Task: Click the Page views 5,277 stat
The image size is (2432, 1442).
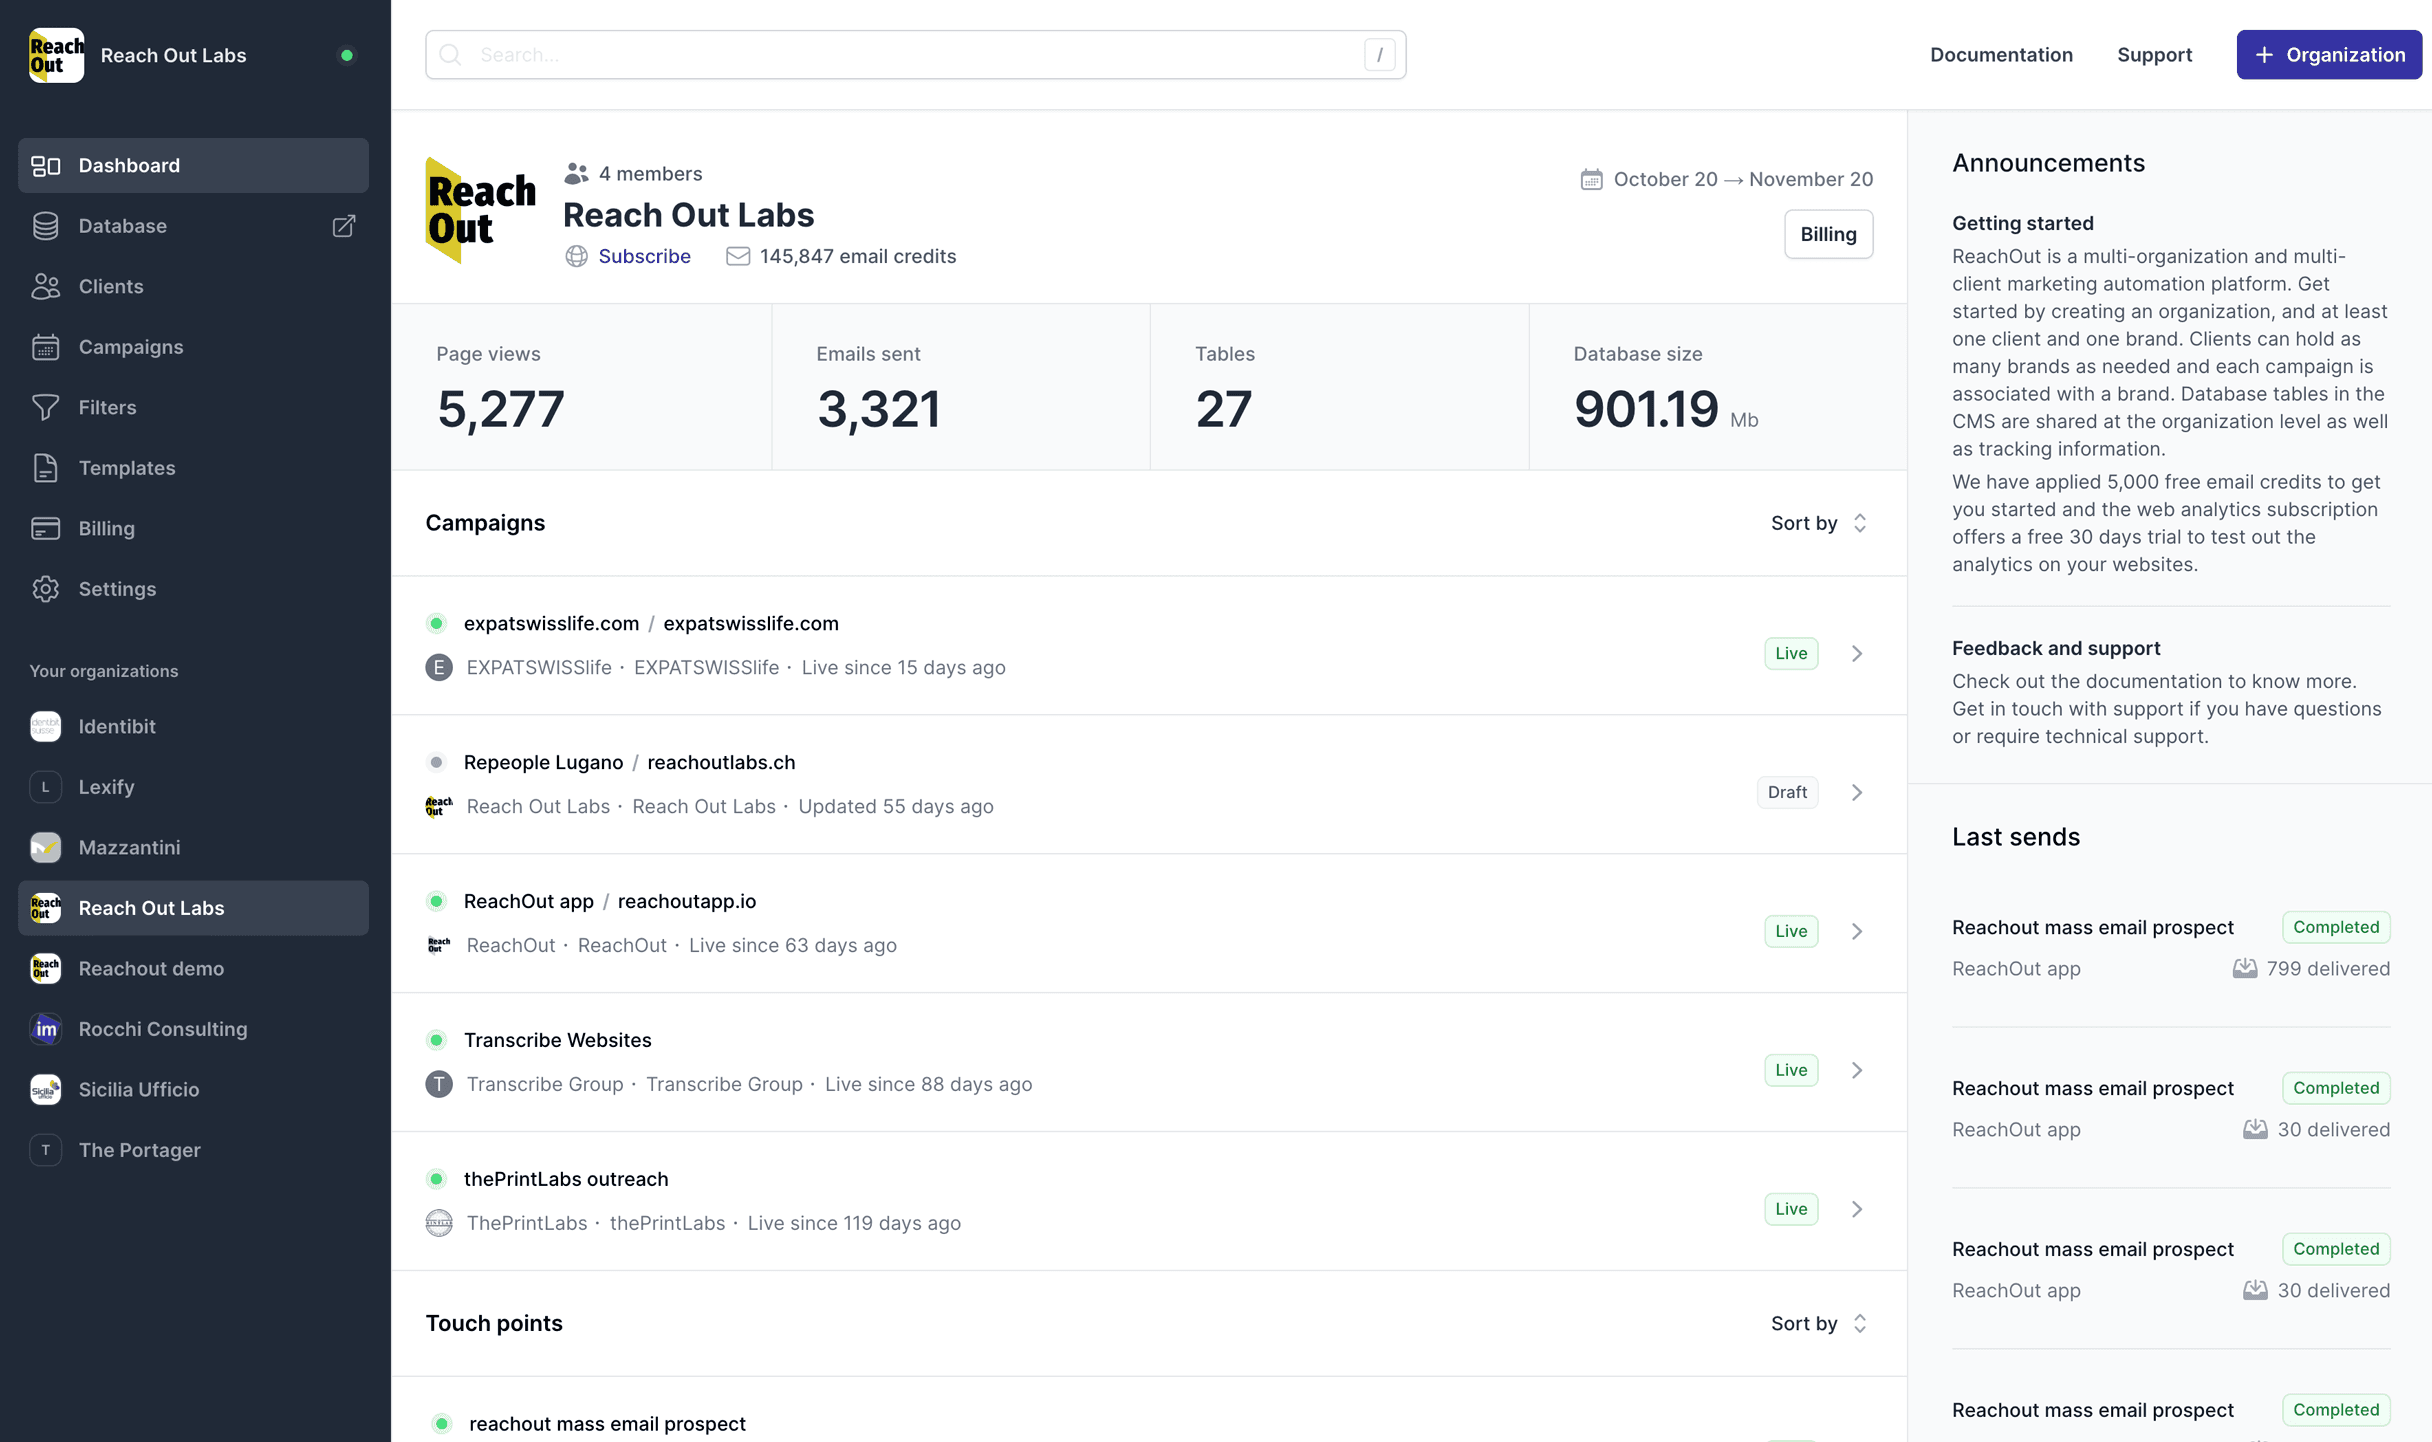Action: [581, 388]
